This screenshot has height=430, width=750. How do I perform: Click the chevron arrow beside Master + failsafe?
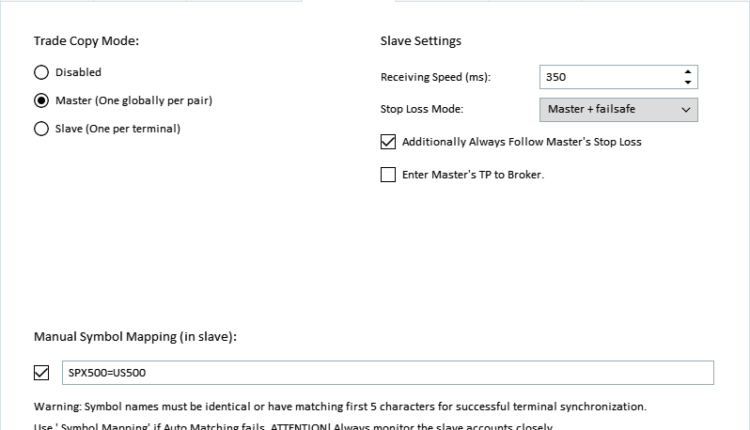685,109
